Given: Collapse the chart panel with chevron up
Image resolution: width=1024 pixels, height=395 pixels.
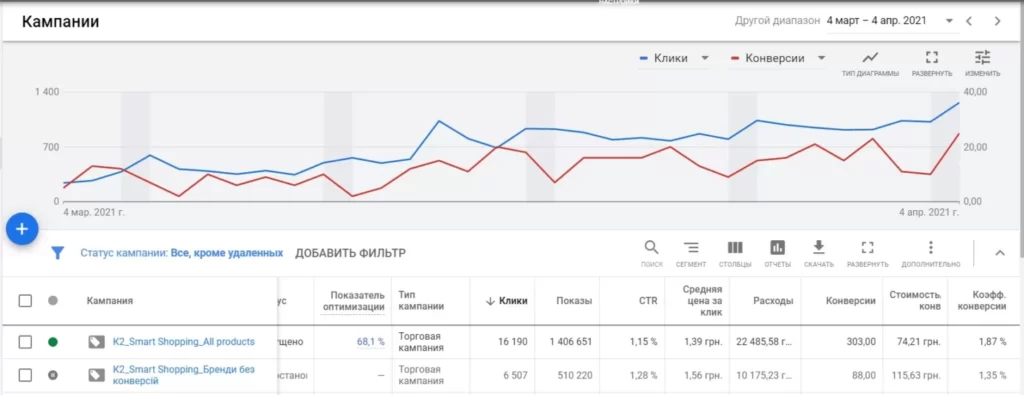Looking at the screenshot, I should coord(999,253).
